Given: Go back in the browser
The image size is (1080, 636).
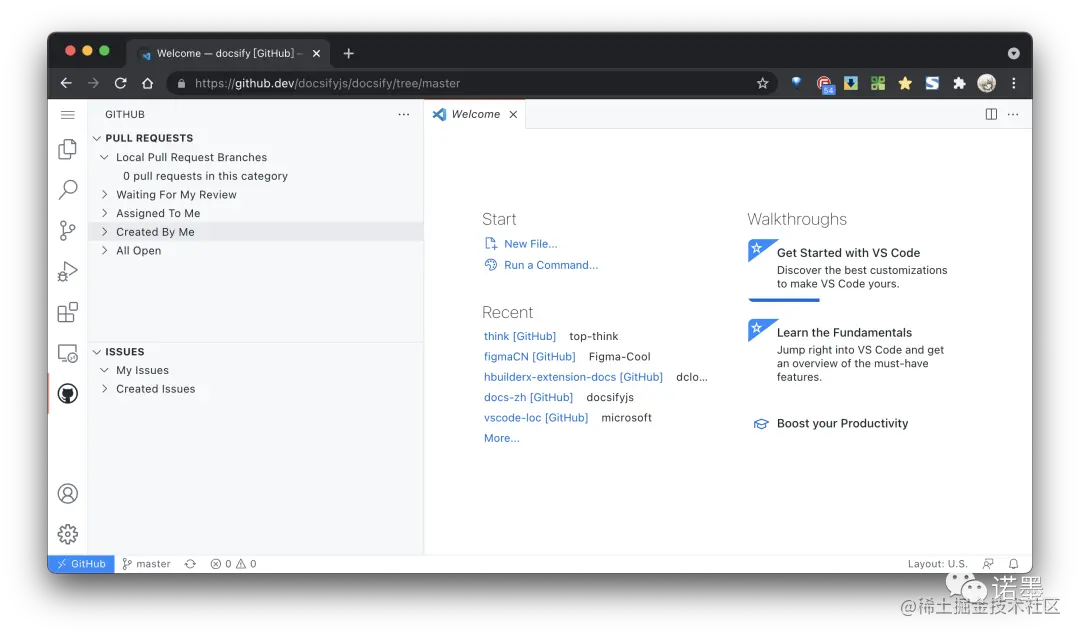Looking at the screenshot, I should 66,83.
